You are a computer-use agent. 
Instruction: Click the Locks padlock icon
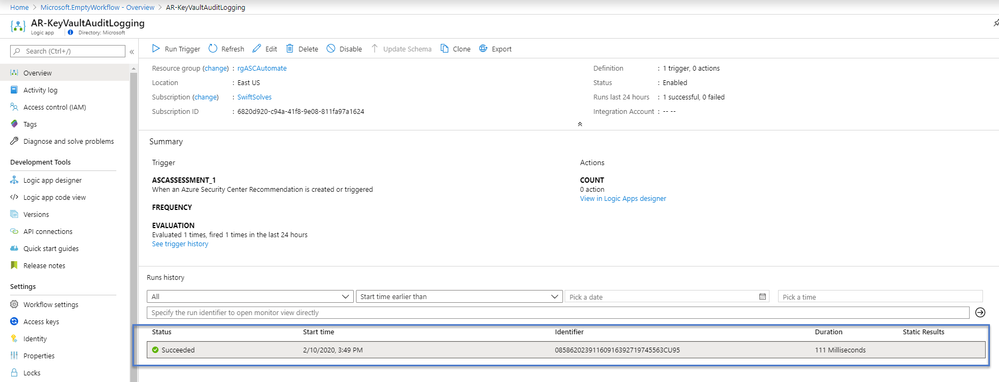[x=14, y=372]
